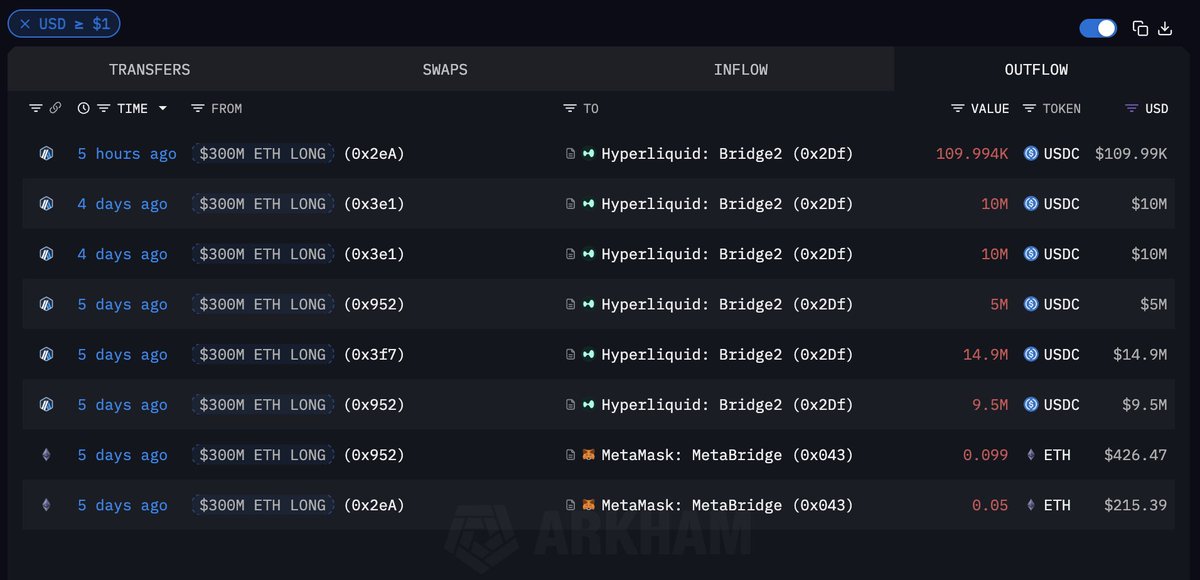Screen dimensions: 1200x580
Task: Click the USDC token icon in the 9.5M row
Action: pyautogui.click(x=1031, y=405)
